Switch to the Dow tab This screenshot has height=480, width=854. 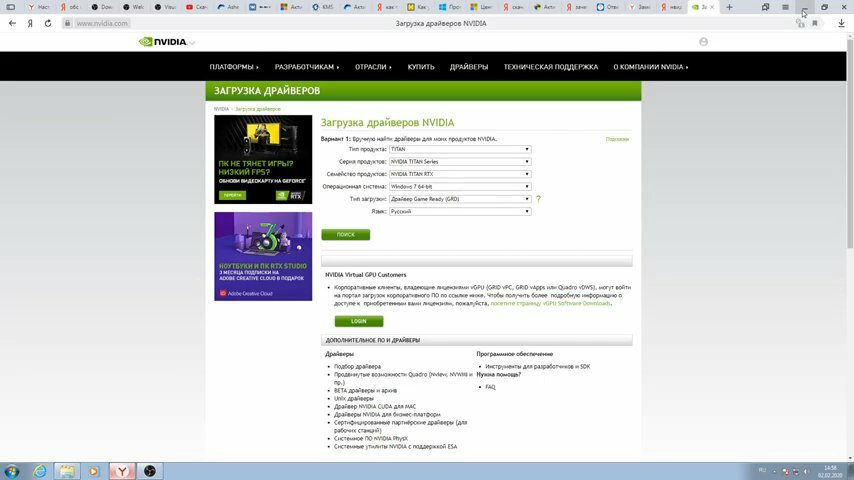(x=102, y=7)
